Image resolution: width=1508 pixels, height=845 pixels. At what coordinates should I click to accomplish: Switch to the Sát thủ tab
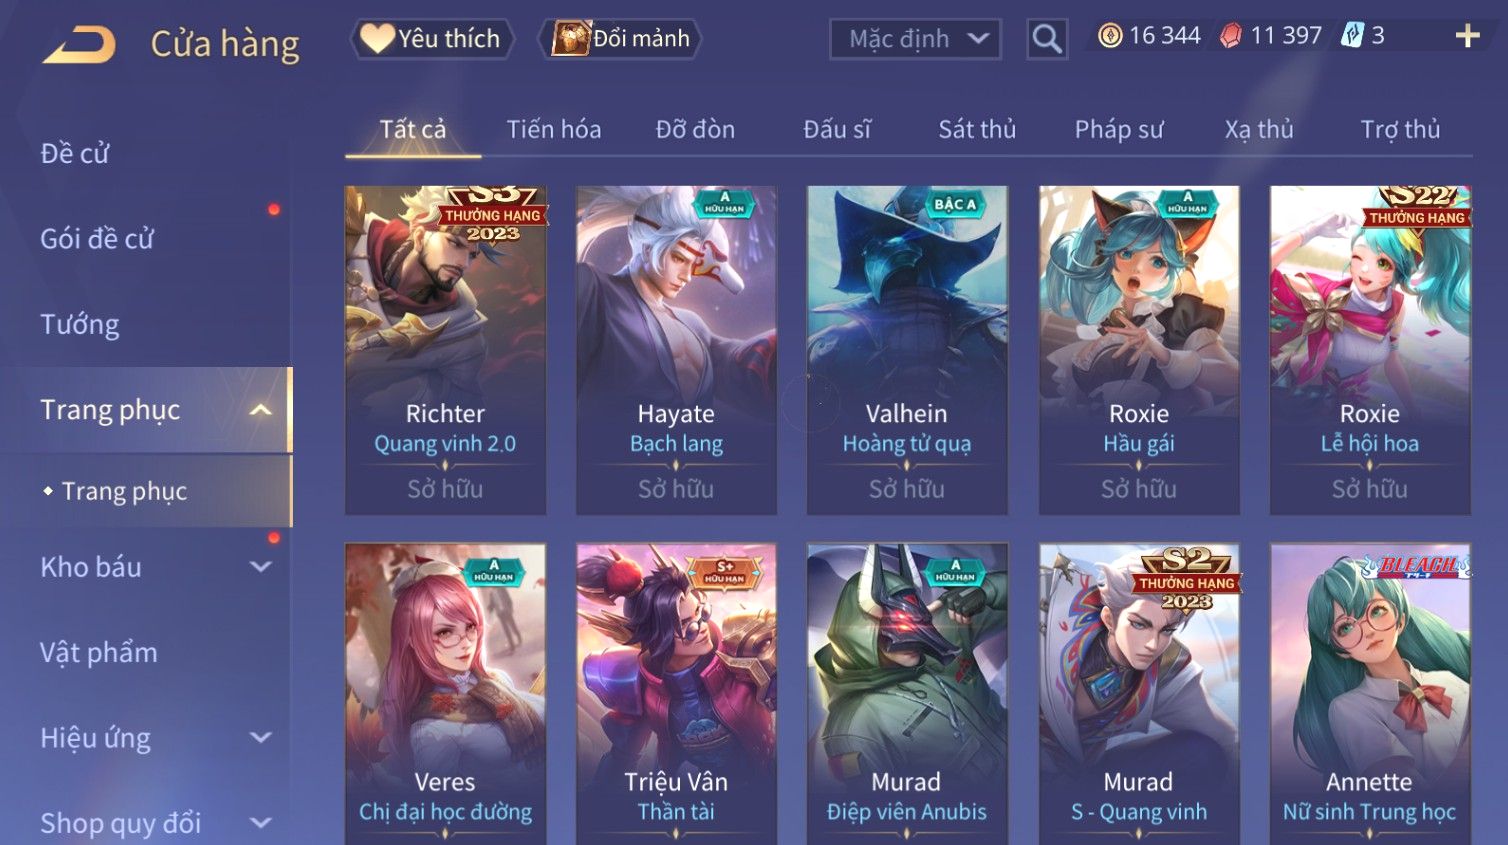tap(977, 129)
